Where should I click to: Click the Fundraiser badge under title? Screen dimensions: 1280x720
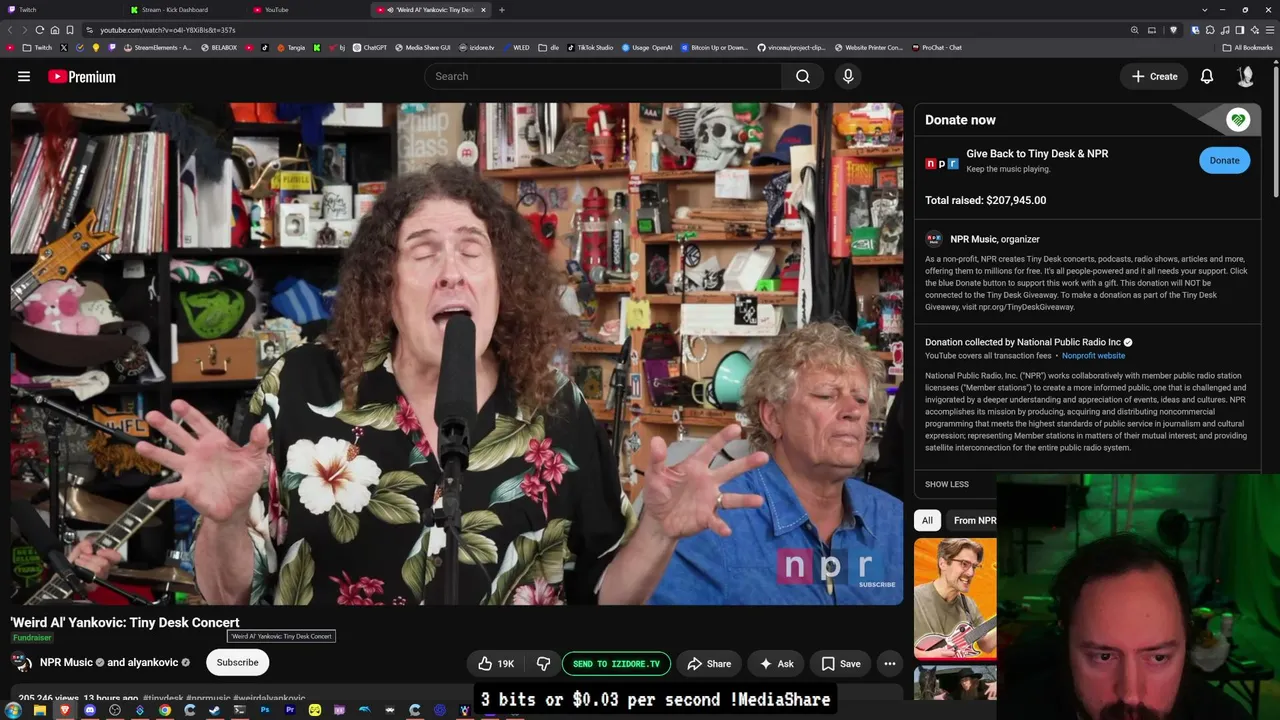pos(32,638)
